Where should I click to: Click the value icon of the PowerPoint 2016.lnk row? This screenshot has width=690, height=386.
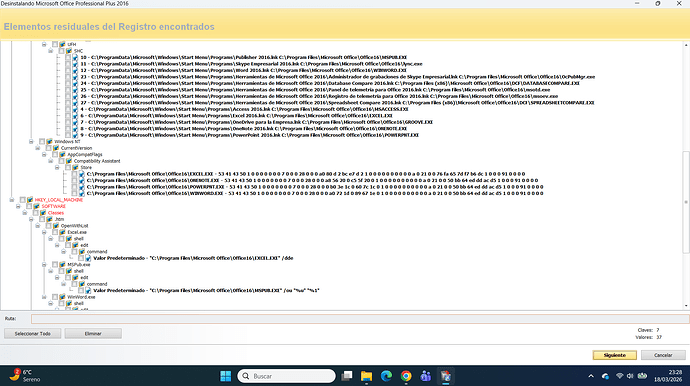(x=75, y=135)
